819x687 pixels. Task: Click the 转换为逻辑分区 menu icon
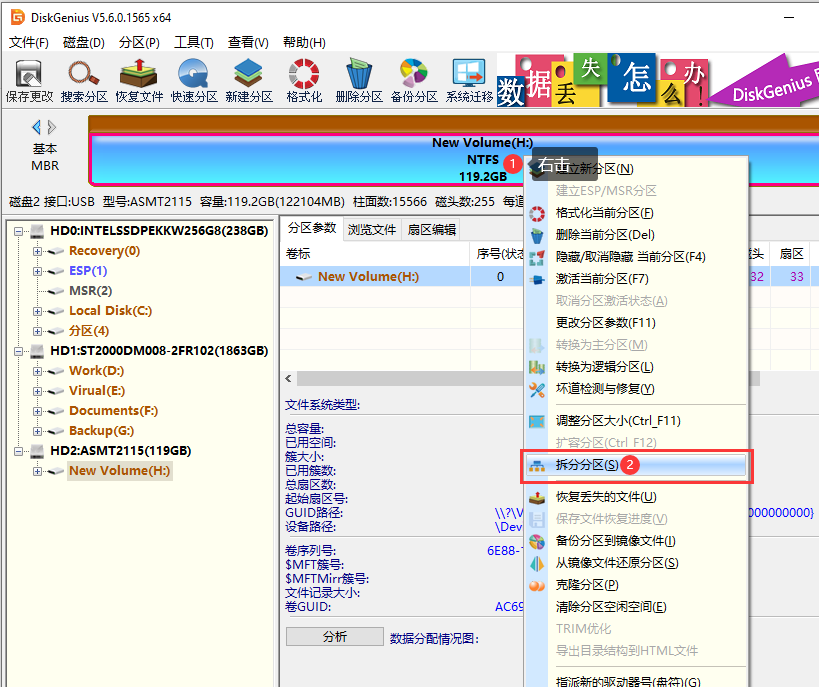[x=537, y=367]
